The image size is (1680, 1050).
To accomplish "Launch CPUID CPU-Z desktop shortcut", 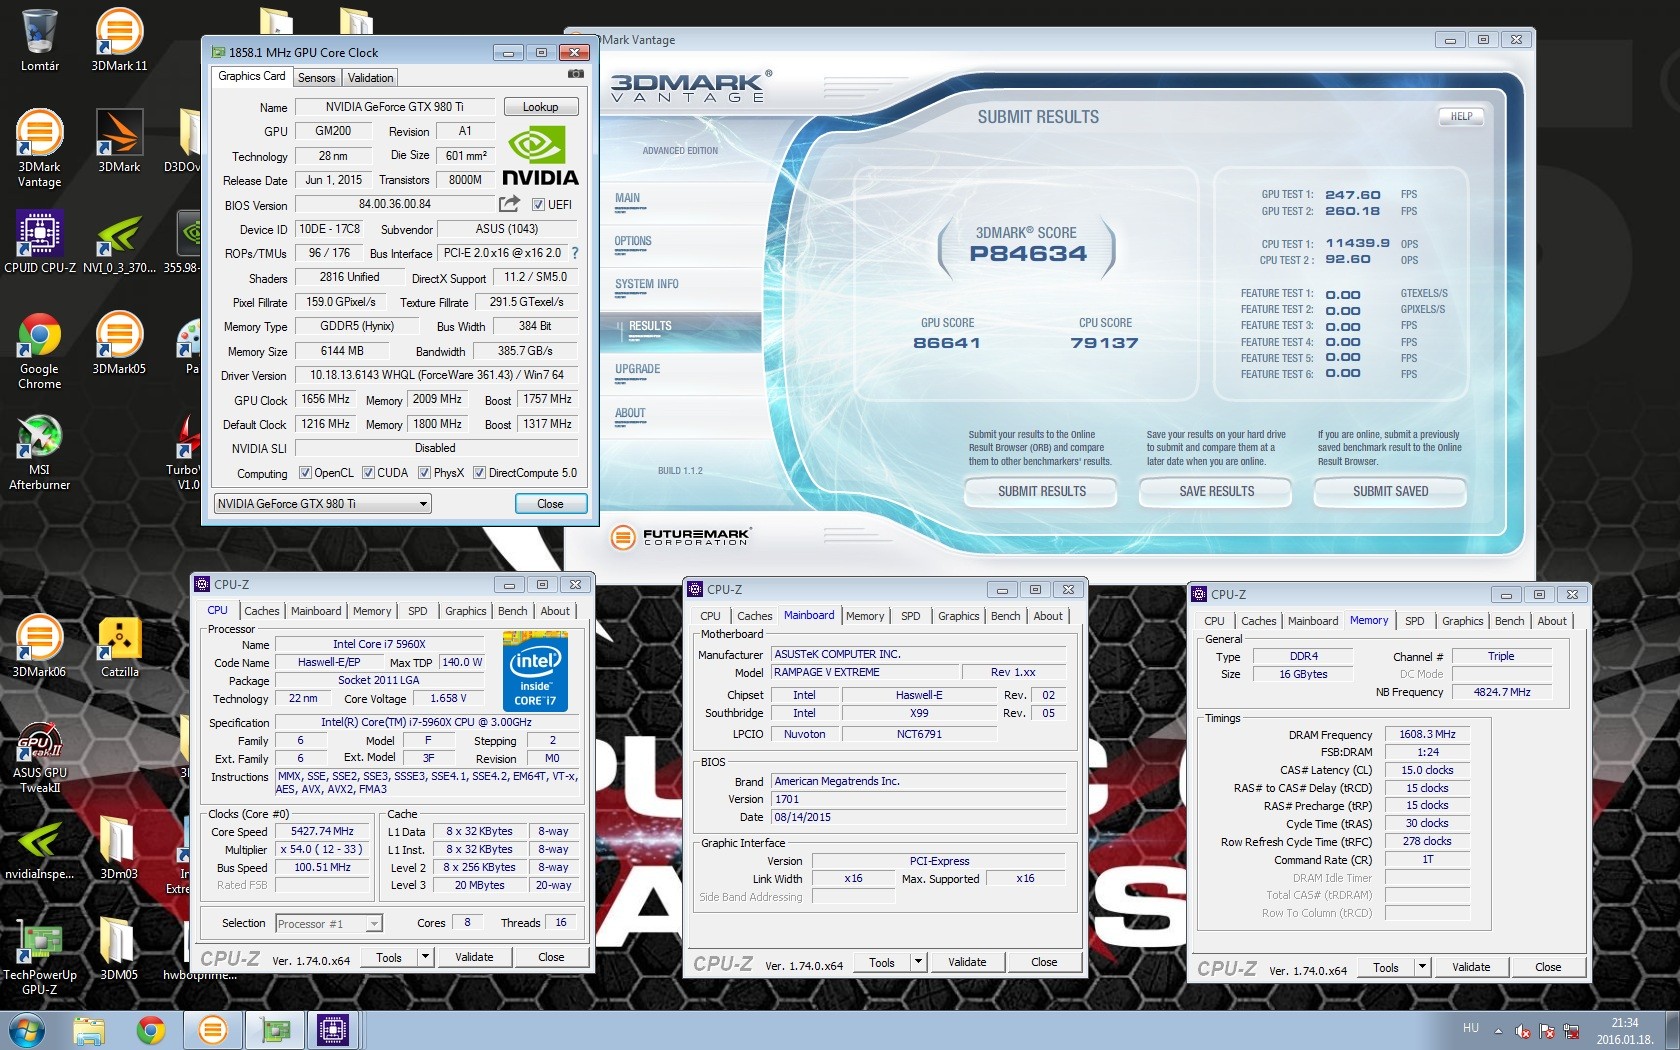I will click(39, 242).
